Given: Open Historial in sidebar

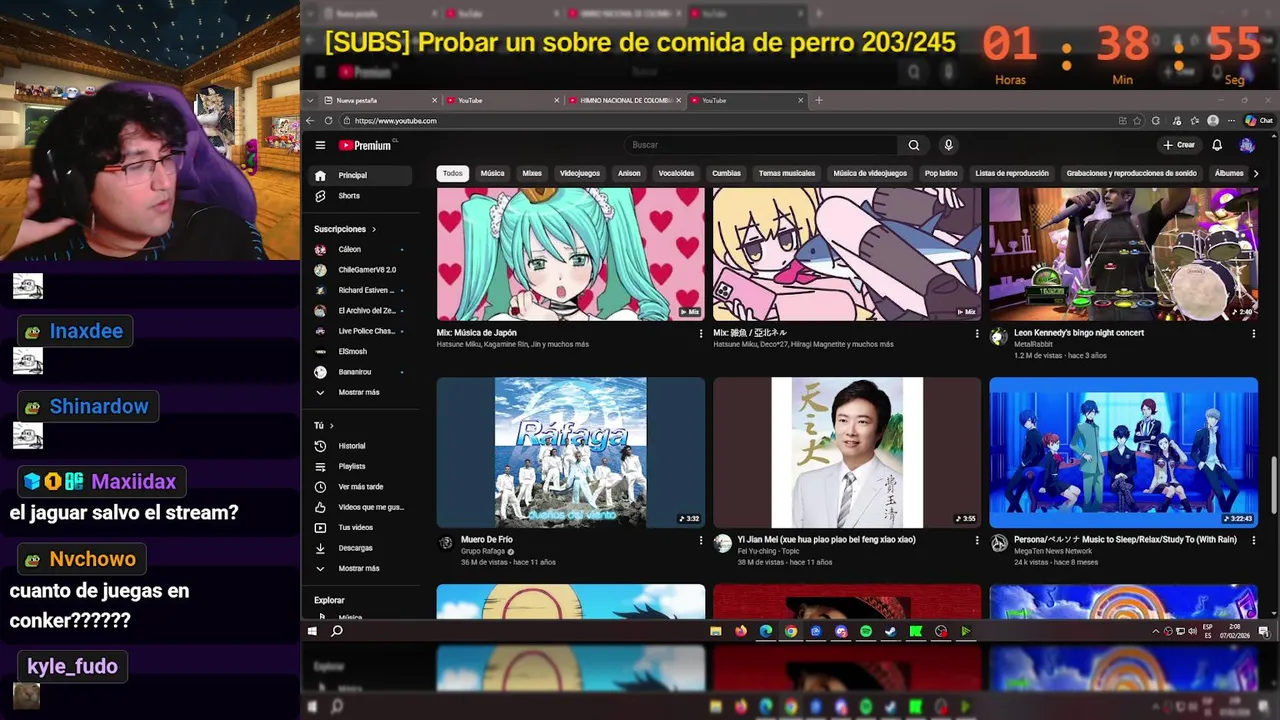Looking at the screenshot, I should [x=361, y=446].
